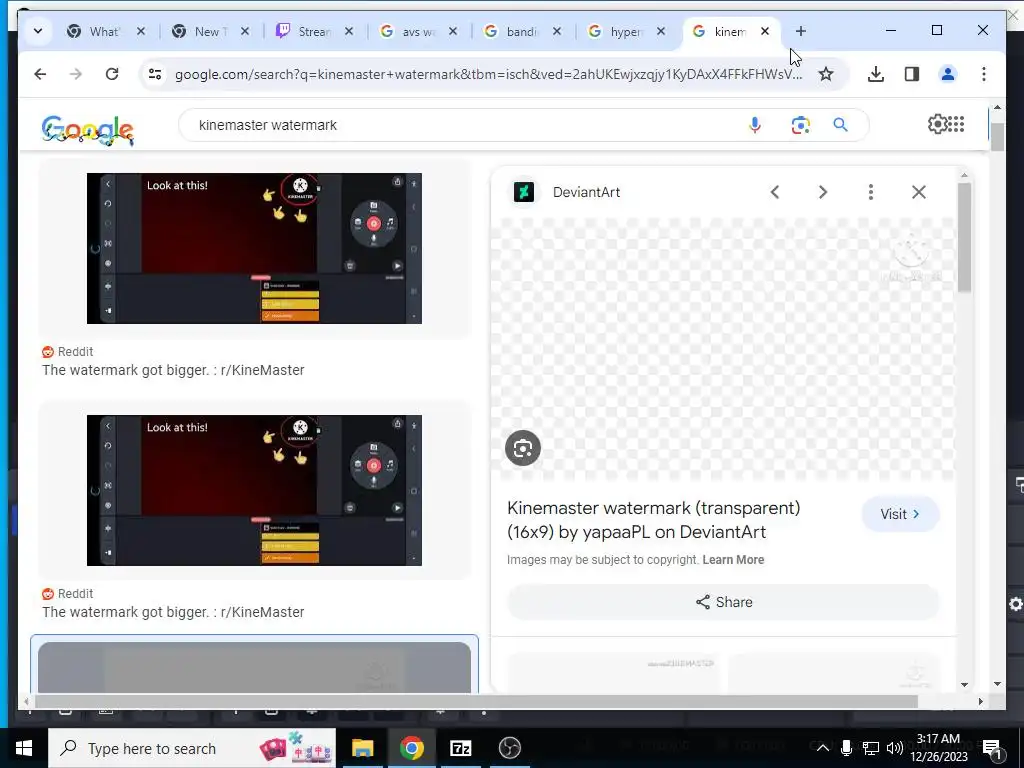This screenshot has width=1024, height=768.
Task: Click the horizontal scrollbar at window bottom
Action: 477,701
